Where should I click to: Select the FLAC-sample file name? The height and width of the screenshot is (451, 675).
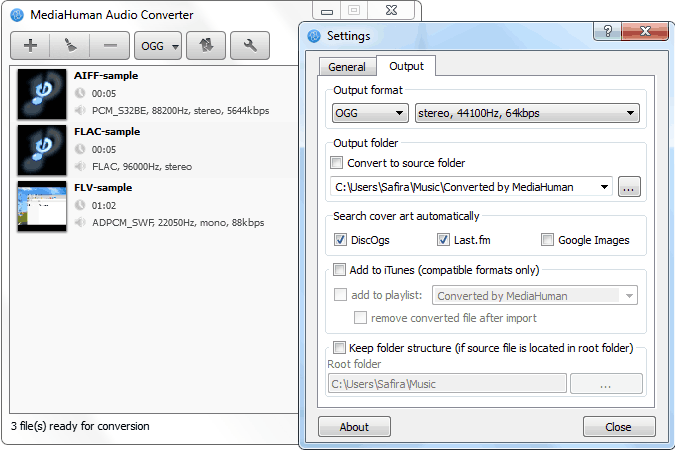click(x=107, y=132)
